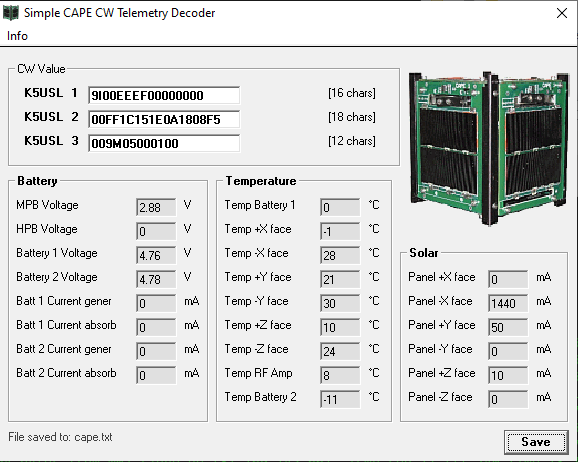Select the Battery 2 Voltage value box
The height and width of the screenshot is (462, 578).
click(x=156, y=279)
